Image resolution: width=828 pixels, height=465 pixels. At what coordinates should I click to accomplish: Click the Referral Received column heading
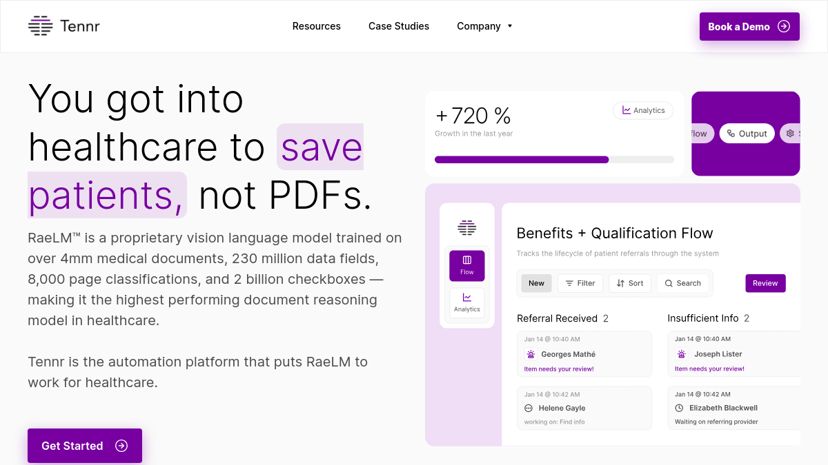pyautogui.click(x=557, y=318)
